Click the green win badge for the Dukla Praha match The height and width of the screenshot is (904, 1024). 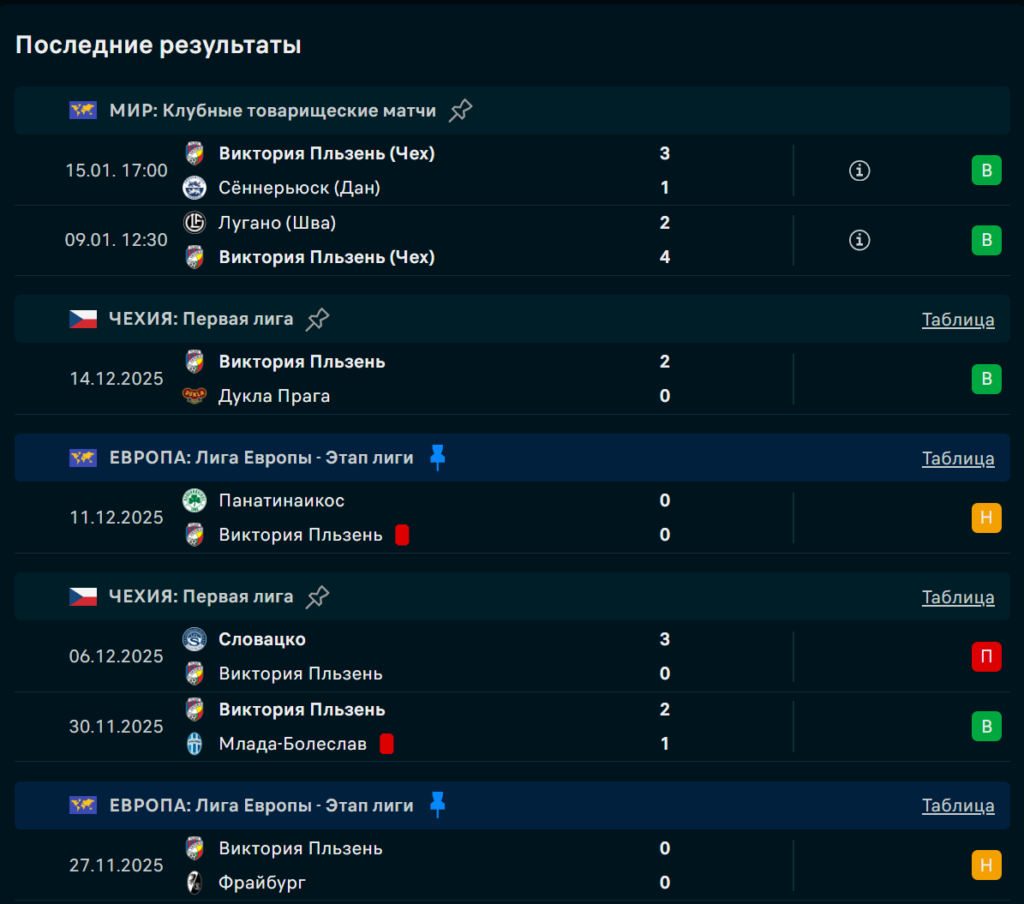pyautogui.click(x=986, y=379)
